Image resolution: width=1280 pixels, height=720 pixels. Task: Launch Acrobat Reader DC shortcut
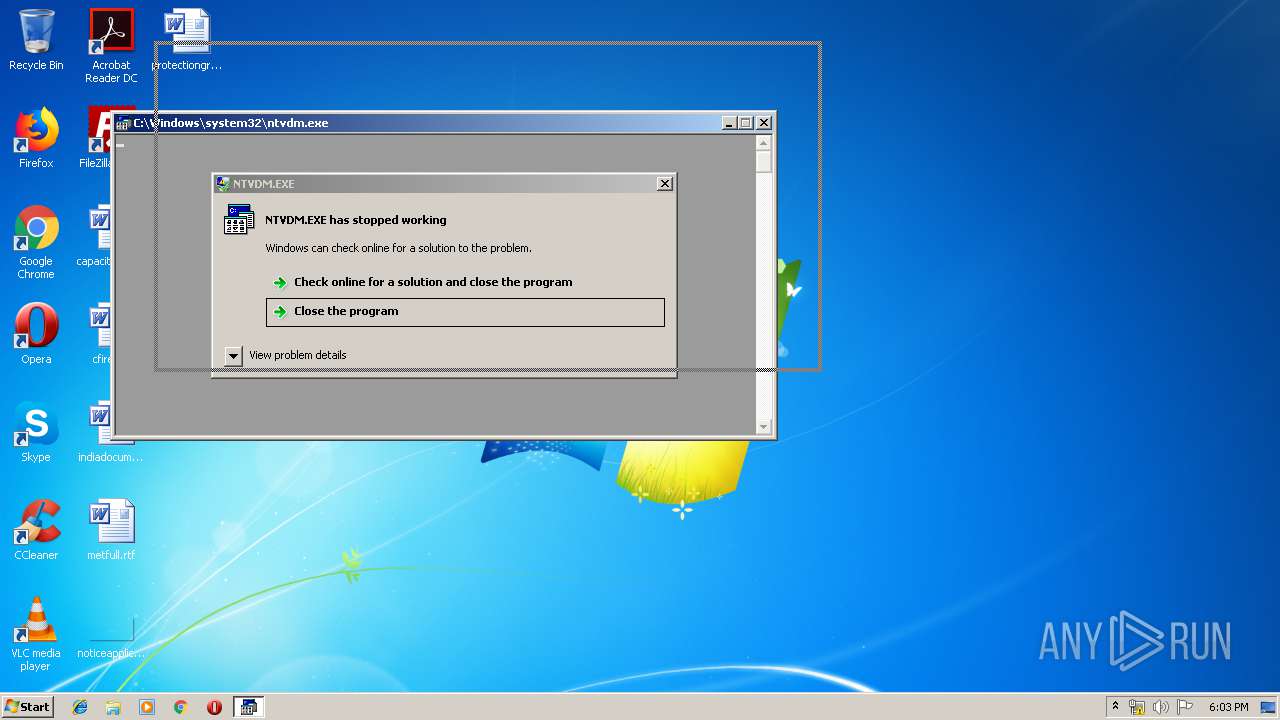click(x=111, y=46)
